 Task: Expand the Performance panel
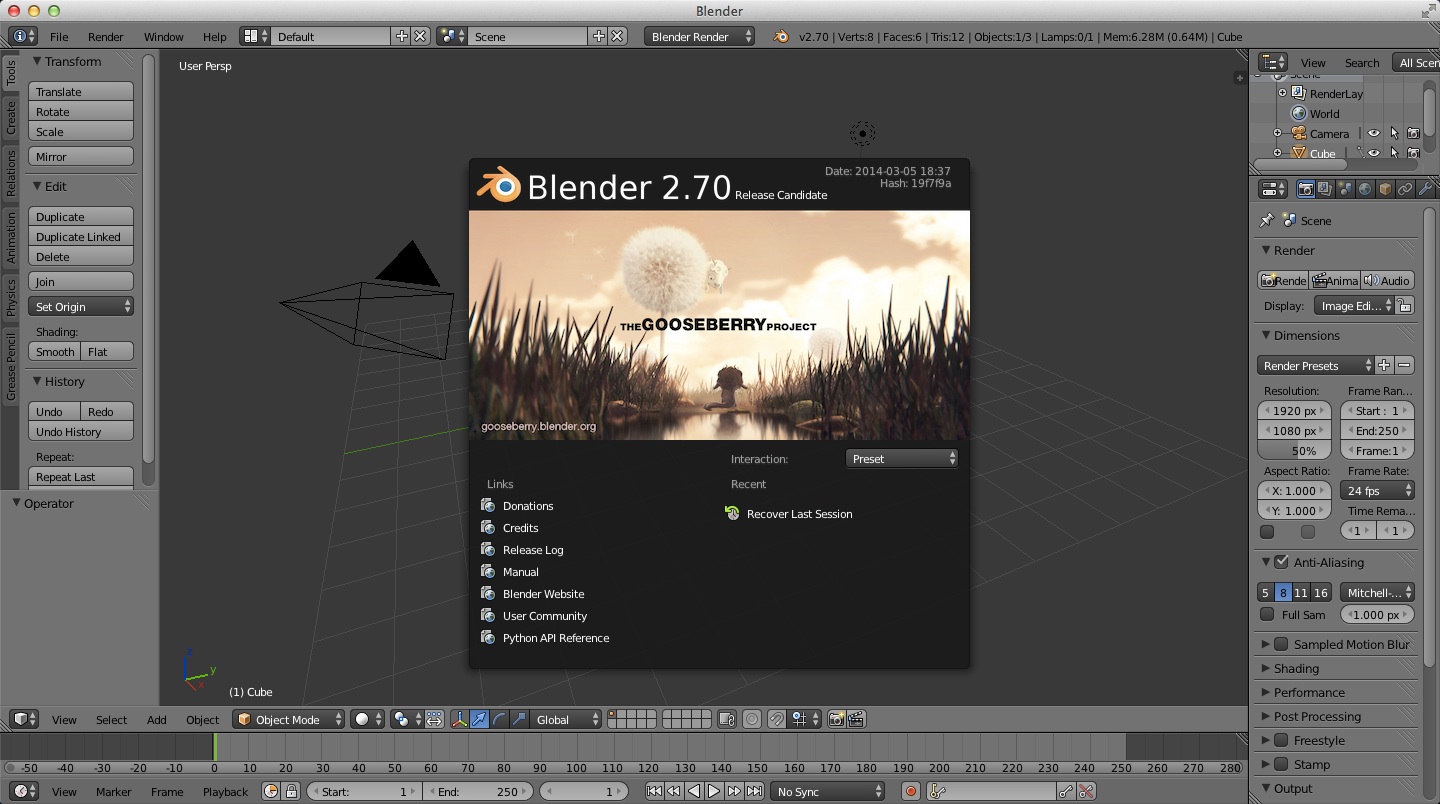(1308, 693)
